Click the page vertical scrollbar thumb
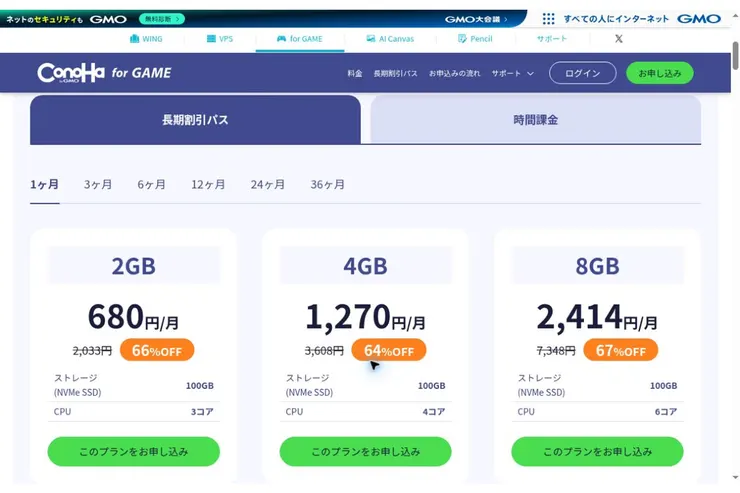The image size is (740, 493). [735, 56]
